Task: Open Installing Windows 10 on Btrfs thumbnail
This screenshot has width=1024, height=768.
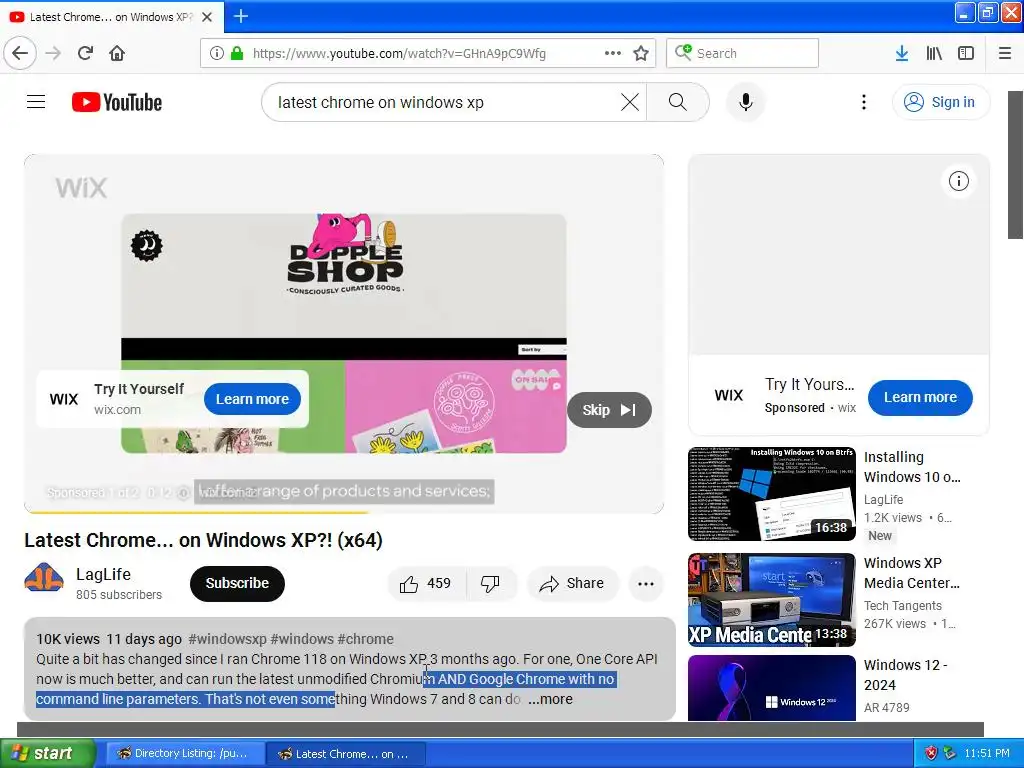Action: click(771, 494)
